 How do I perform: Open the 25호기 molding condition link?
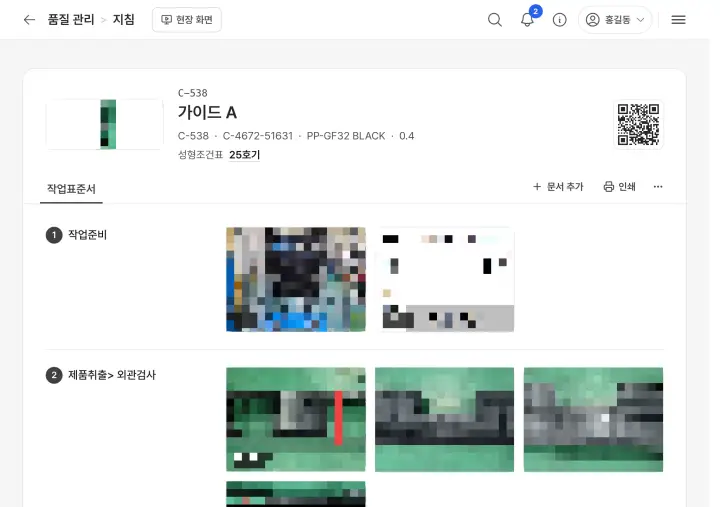coord(244,155)
